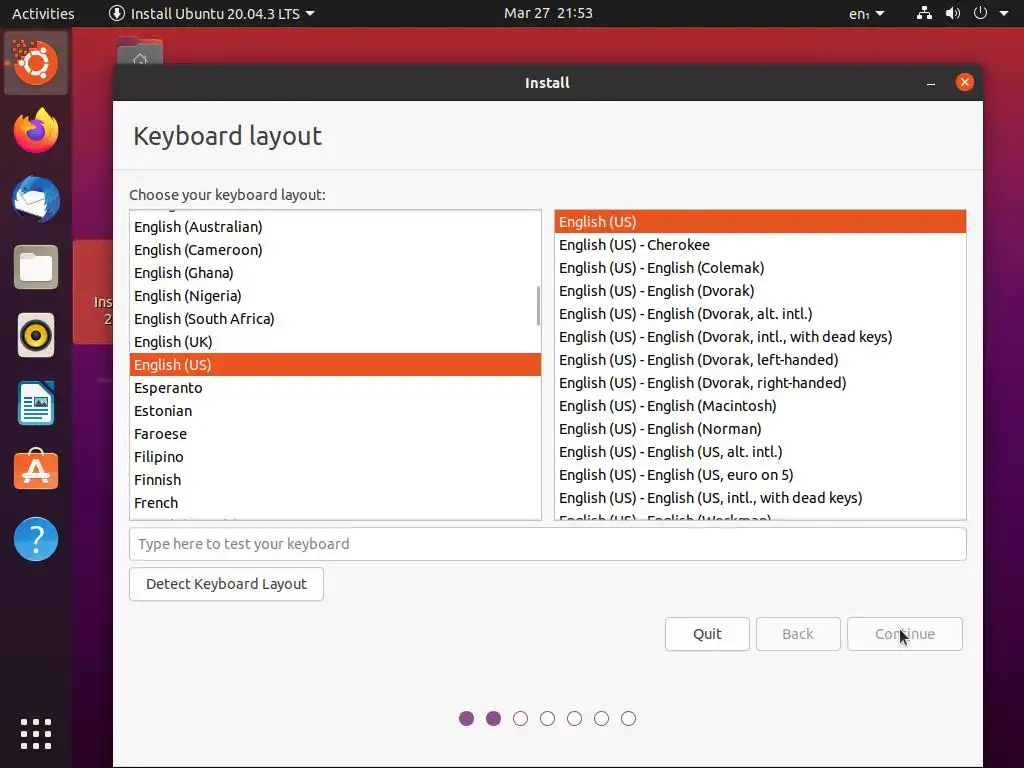
Task: Select US, intl., with dead keys variant
Action: 760,498
